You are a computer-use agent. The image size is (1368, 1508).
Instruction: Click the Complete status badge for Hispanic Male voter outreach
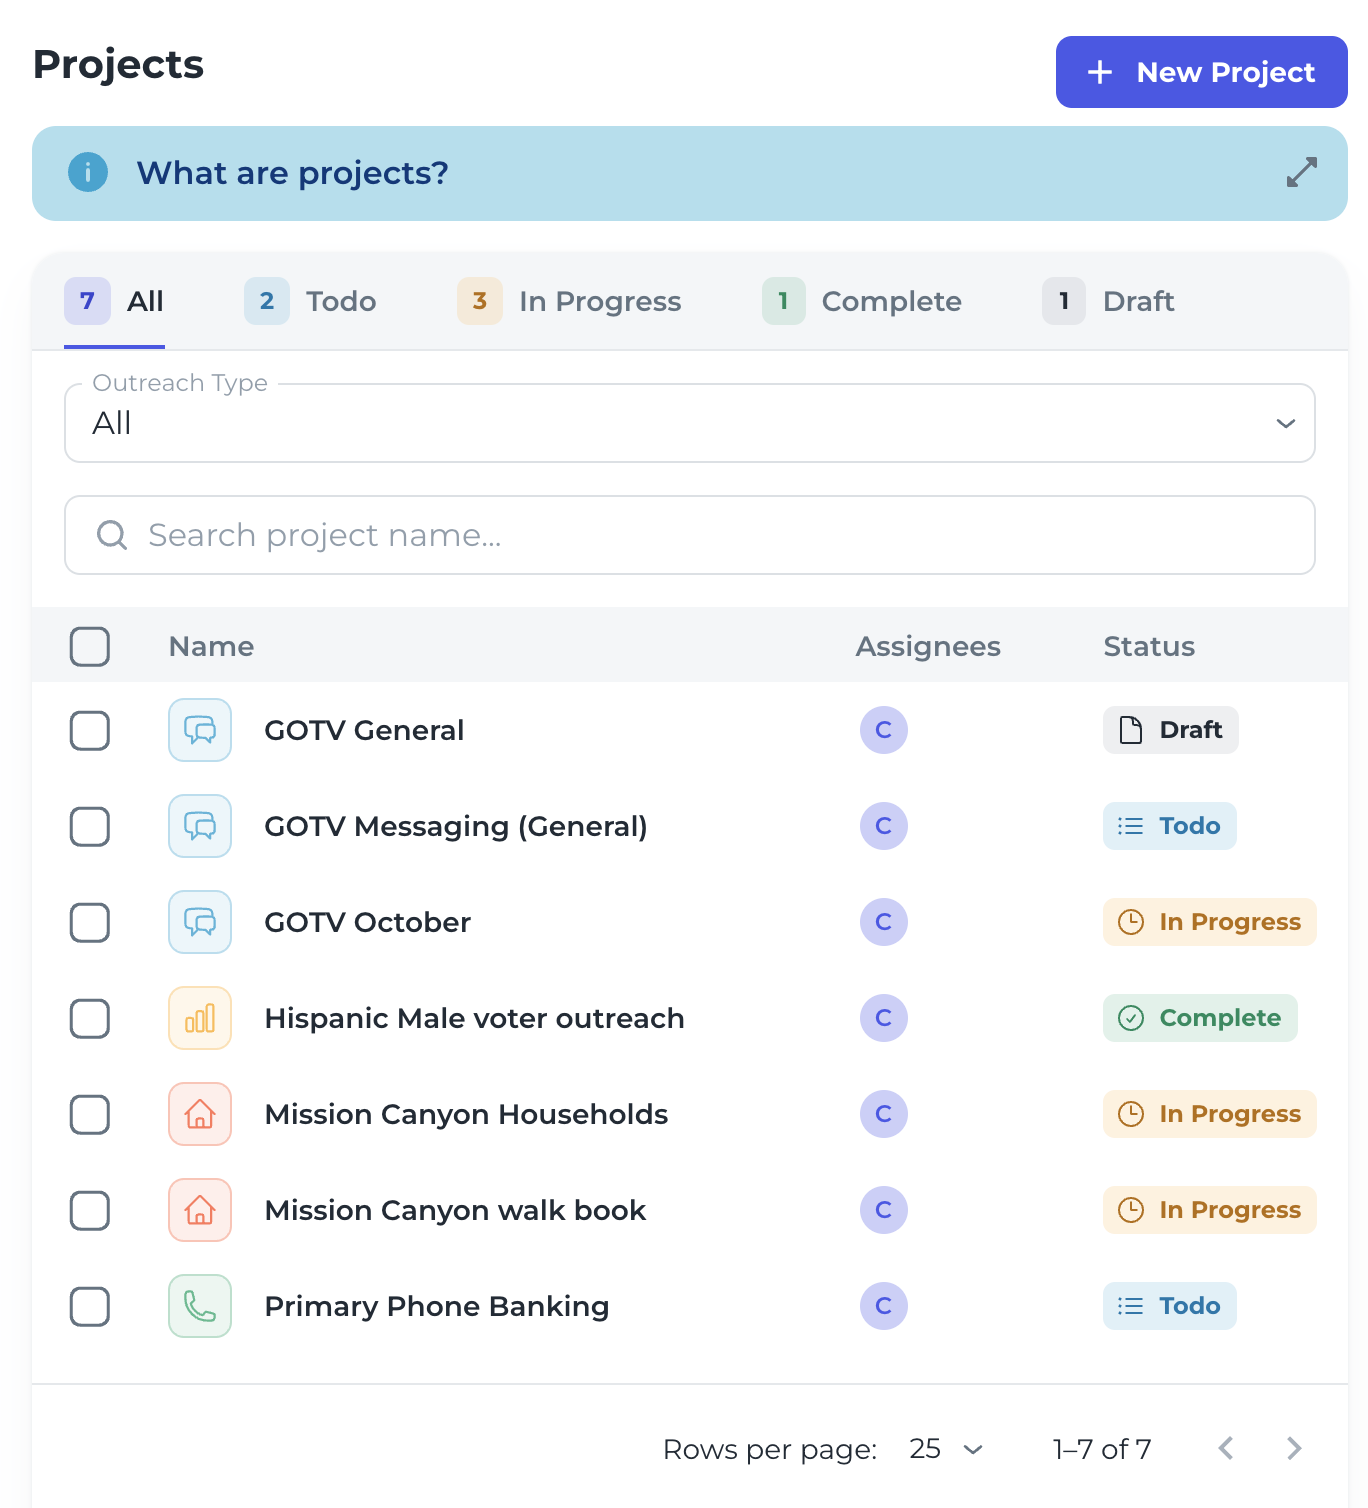1200,1018
